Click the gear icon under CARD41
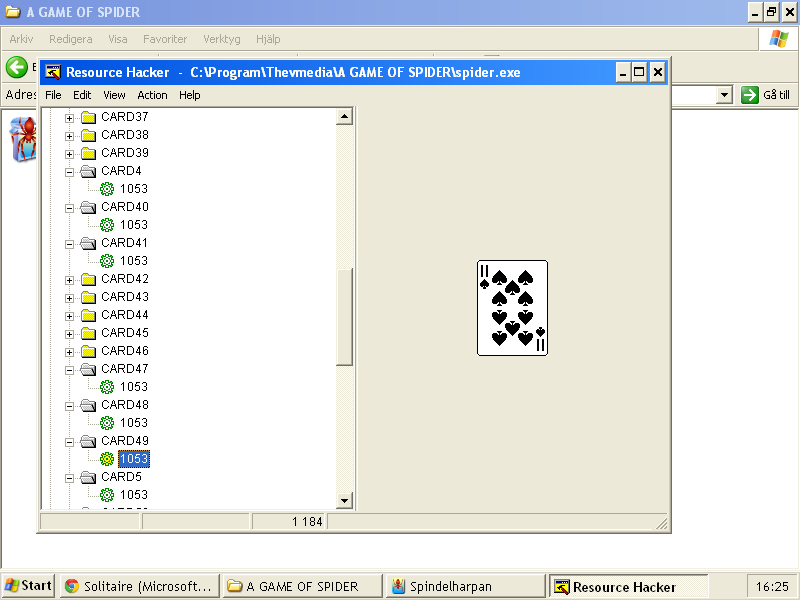Image resolution: width=800 pixels, height=600 pixels. pos(107,261)
